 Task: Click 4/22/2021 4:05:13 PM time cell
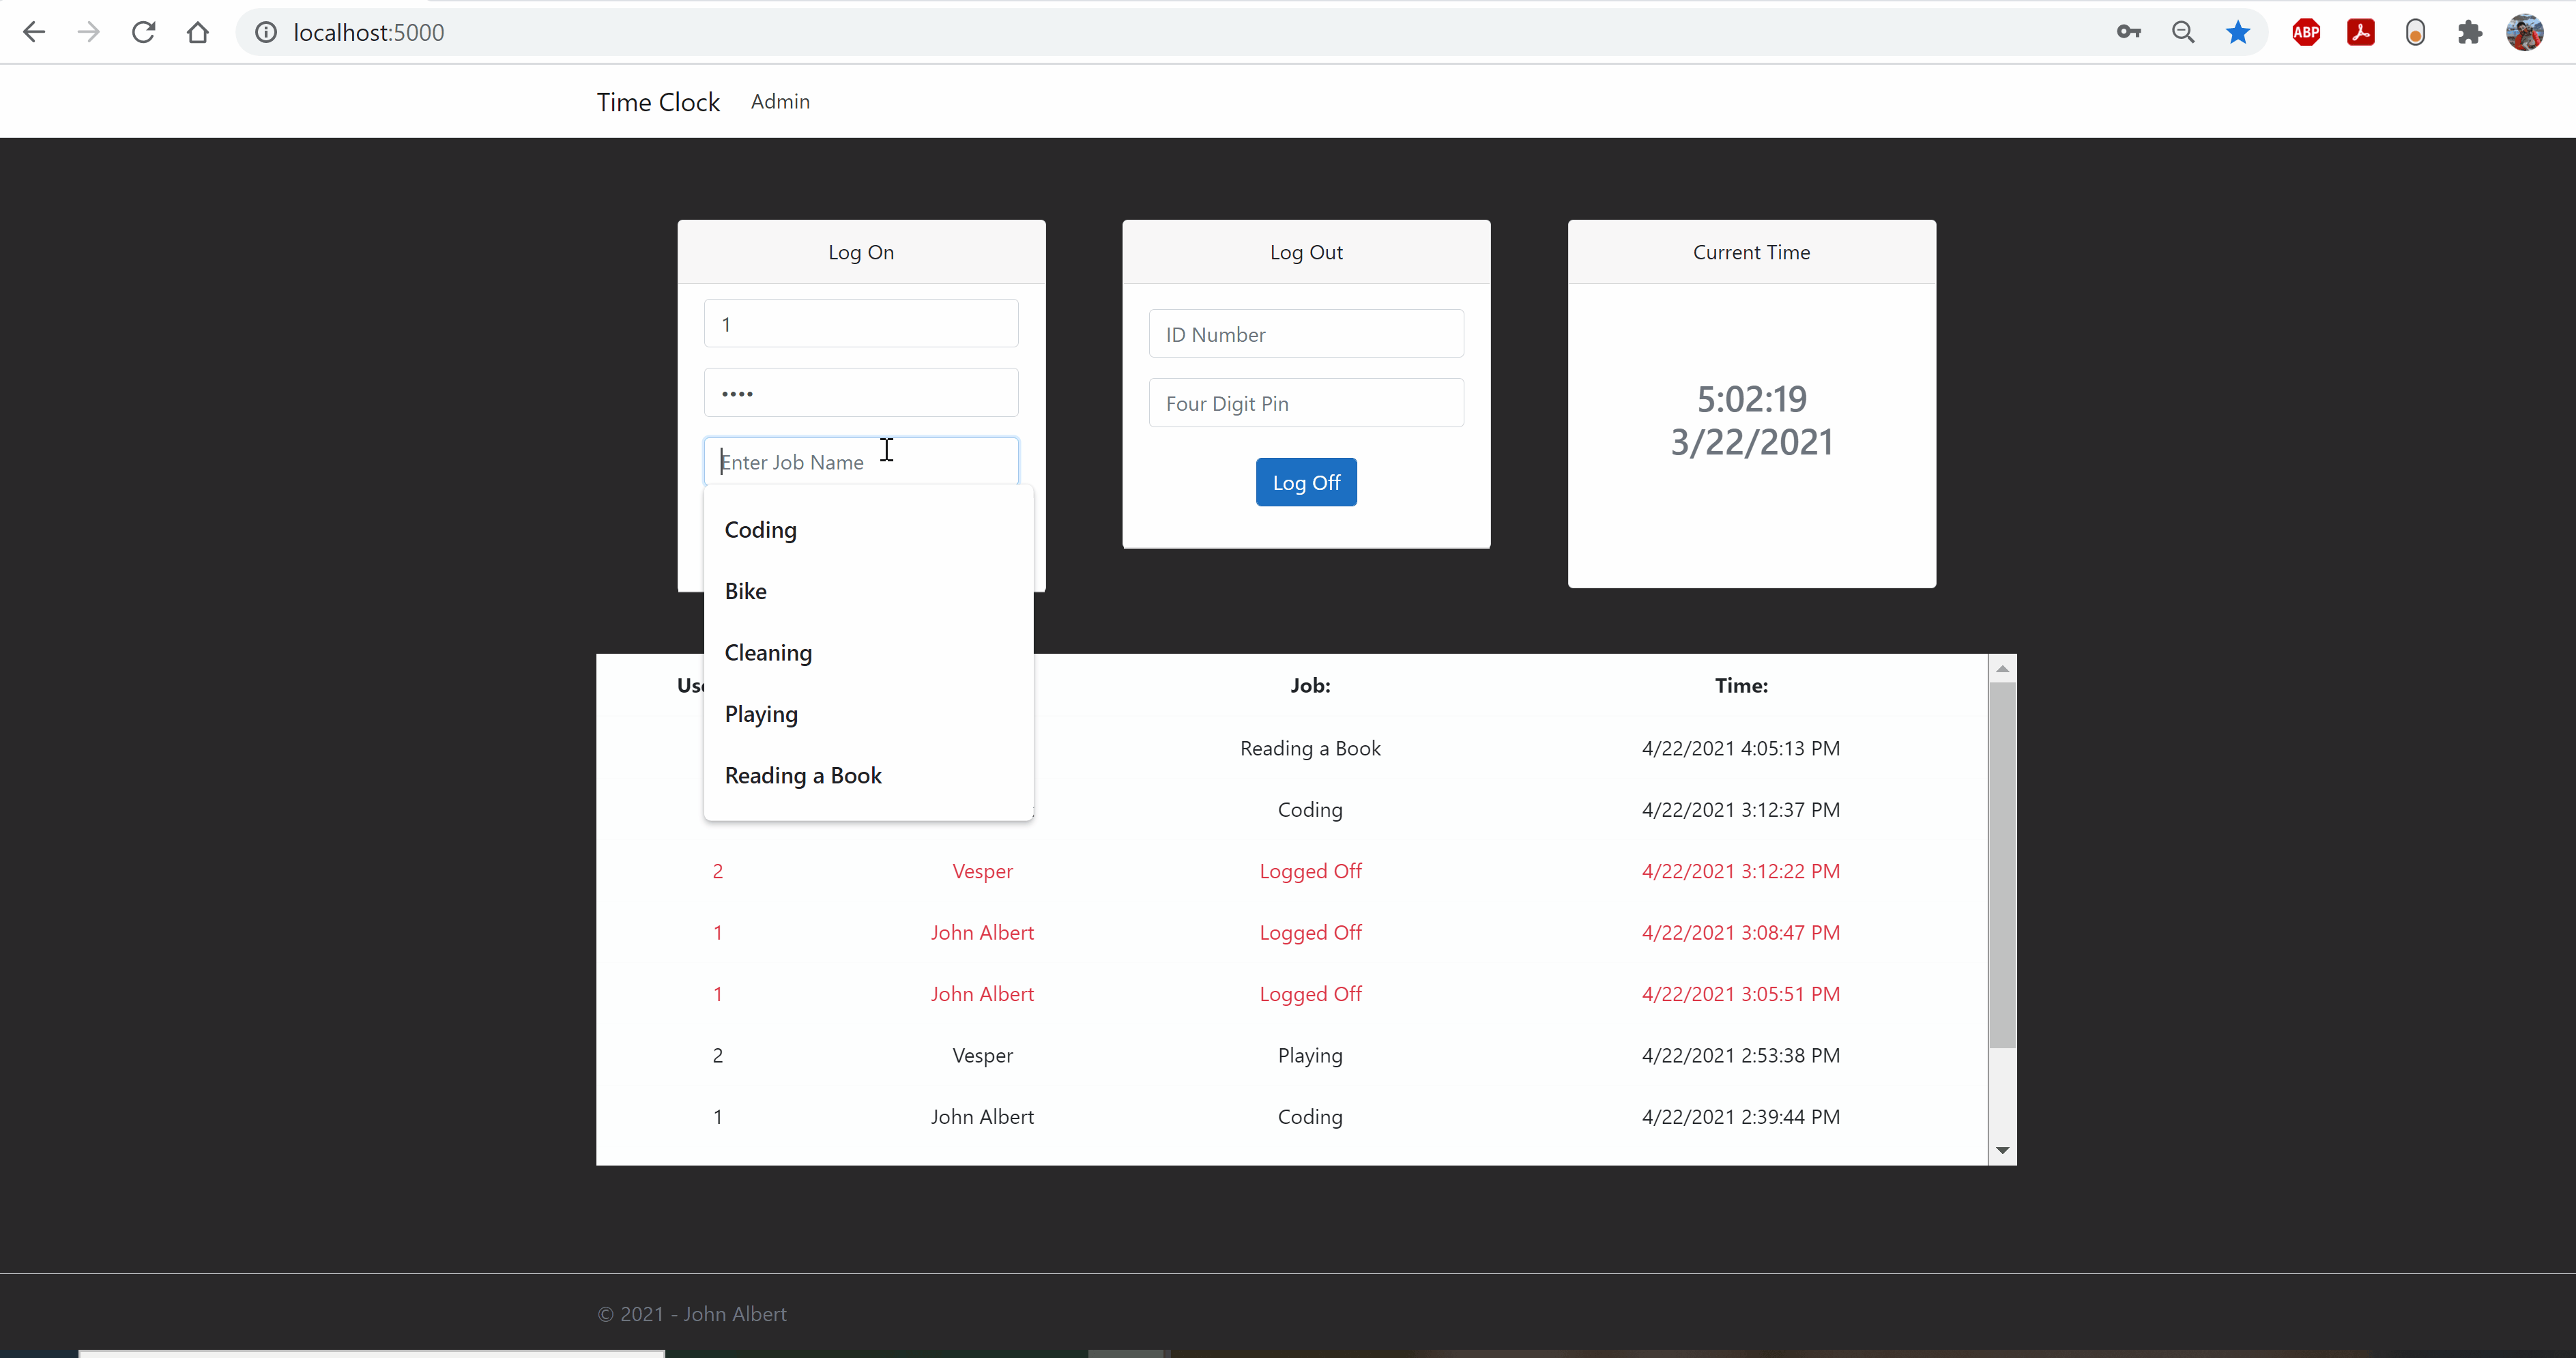pos(1741,748)
